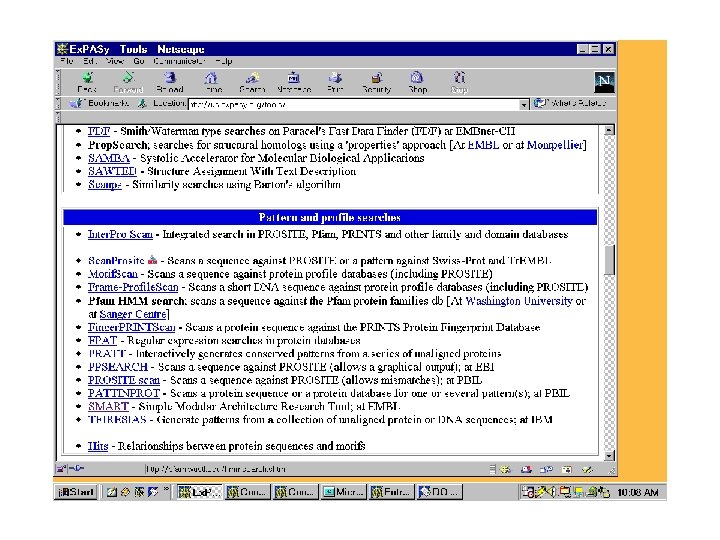Open the InterPro Scan link
Viewport: 720px width, 540px height.
[x=120, y=234]
